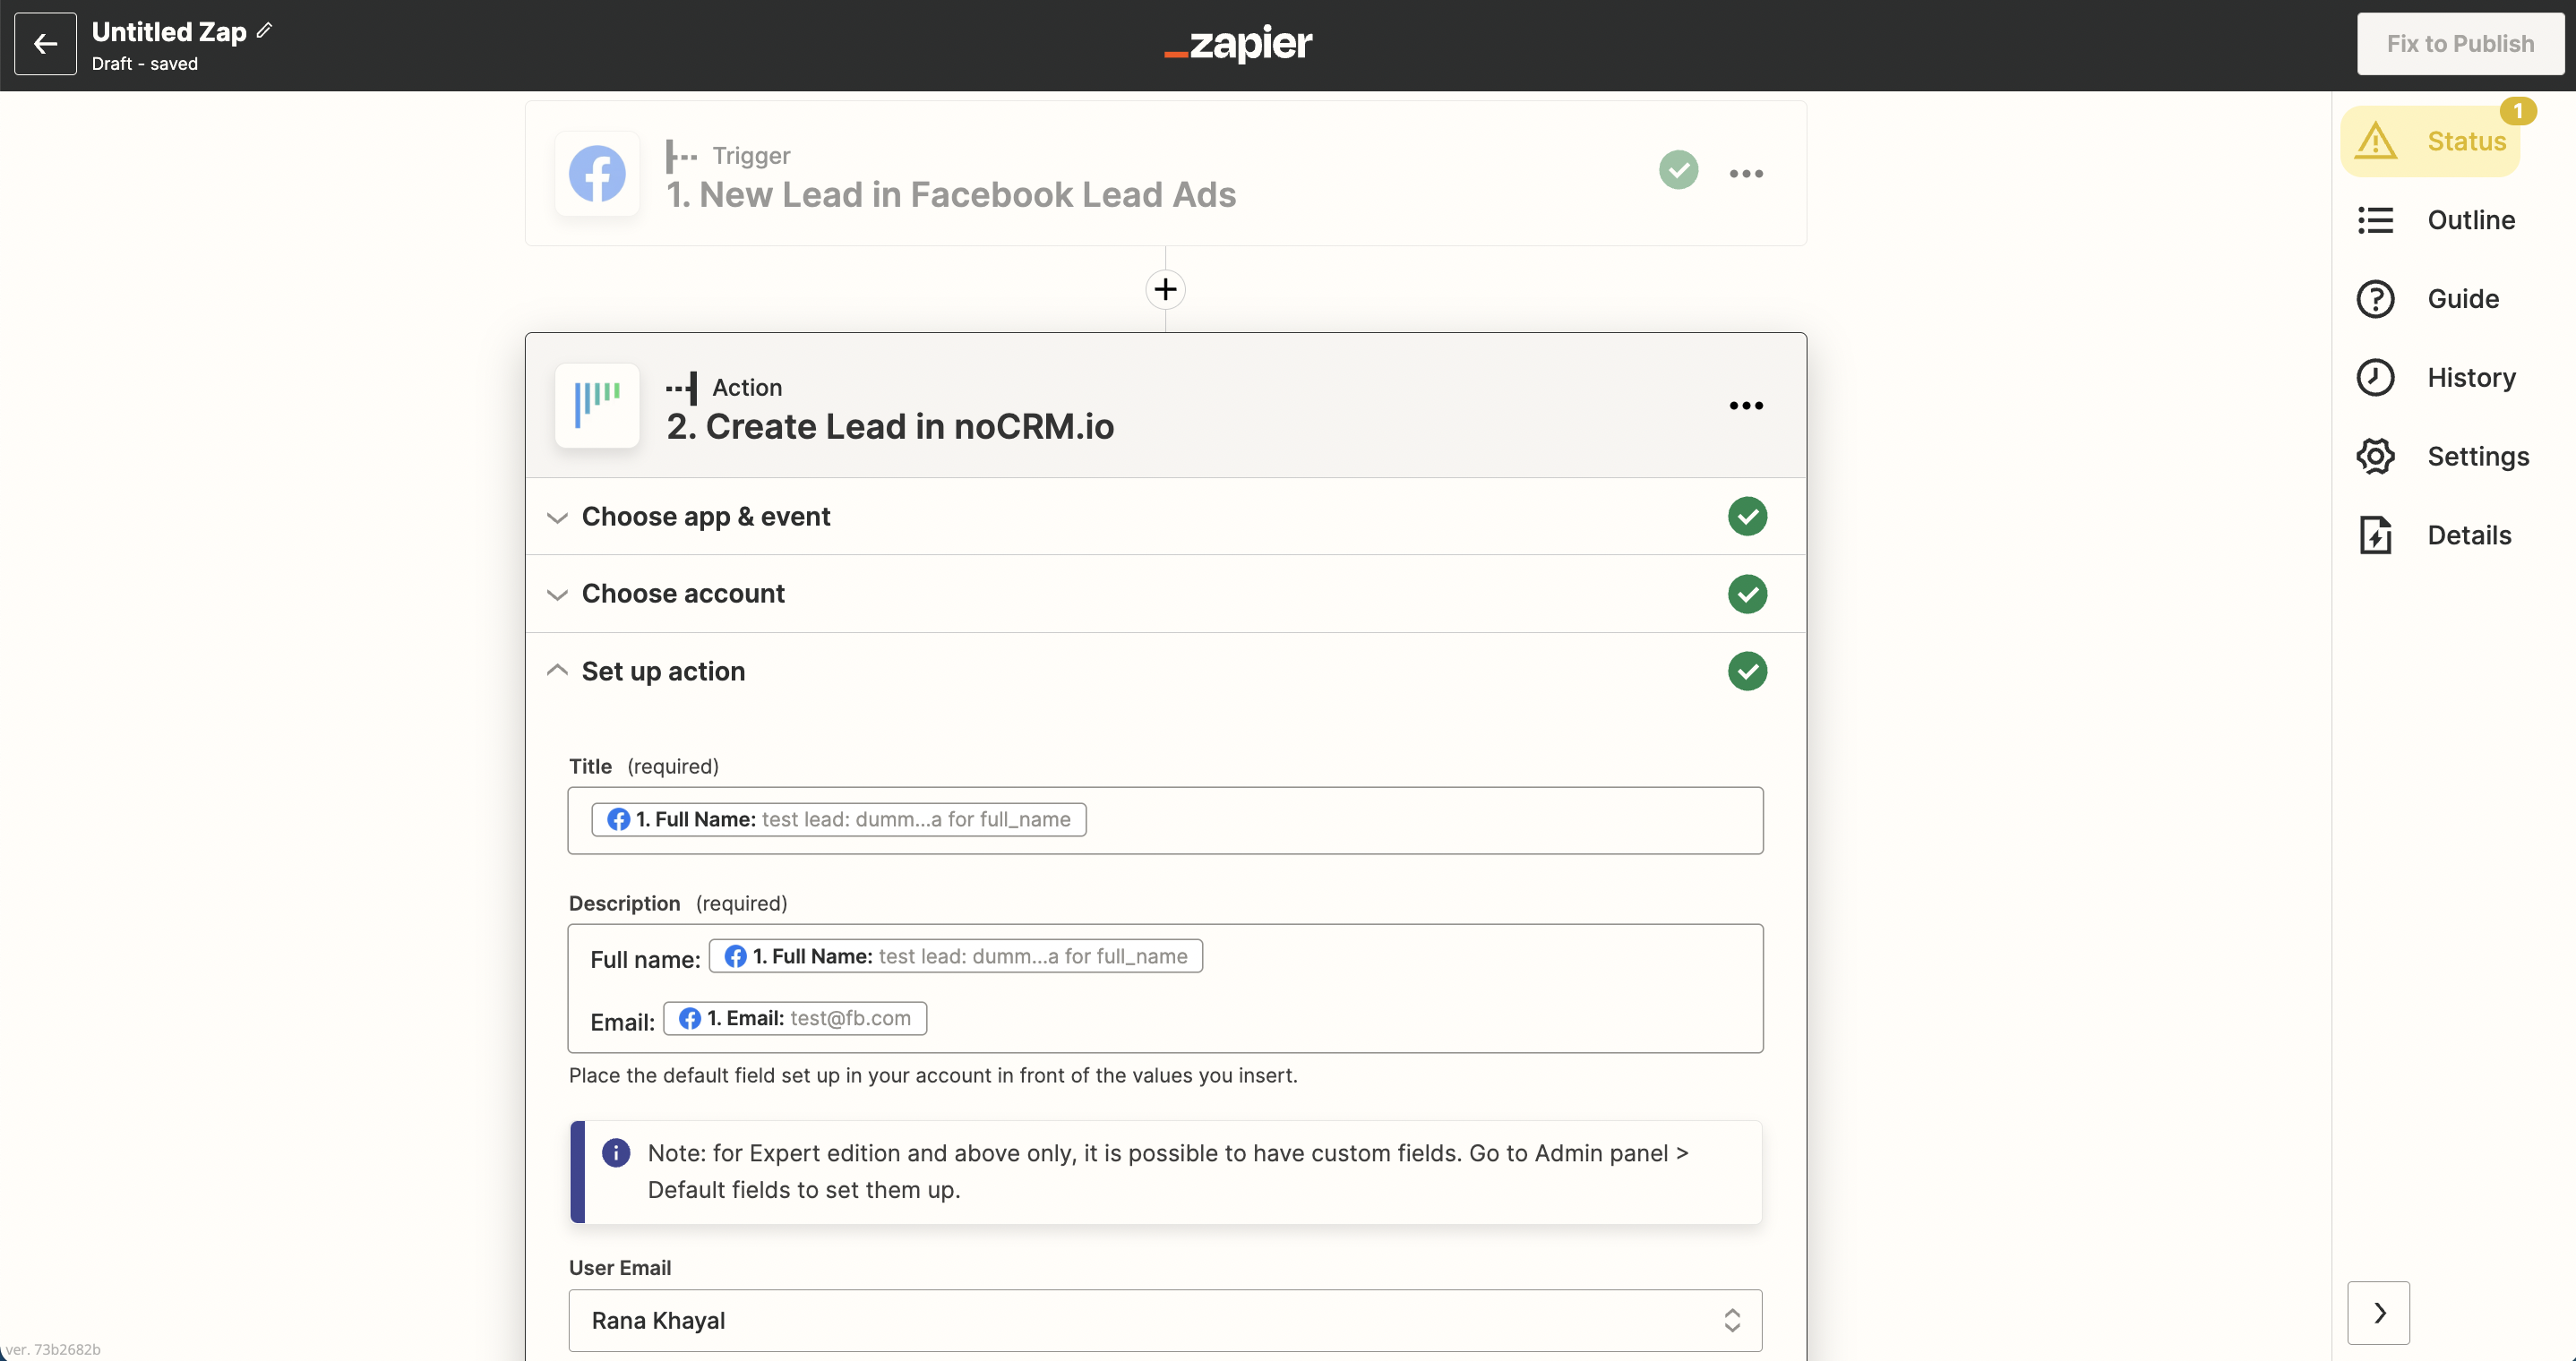Select Full Name pill in Description field

coord(955,956)
